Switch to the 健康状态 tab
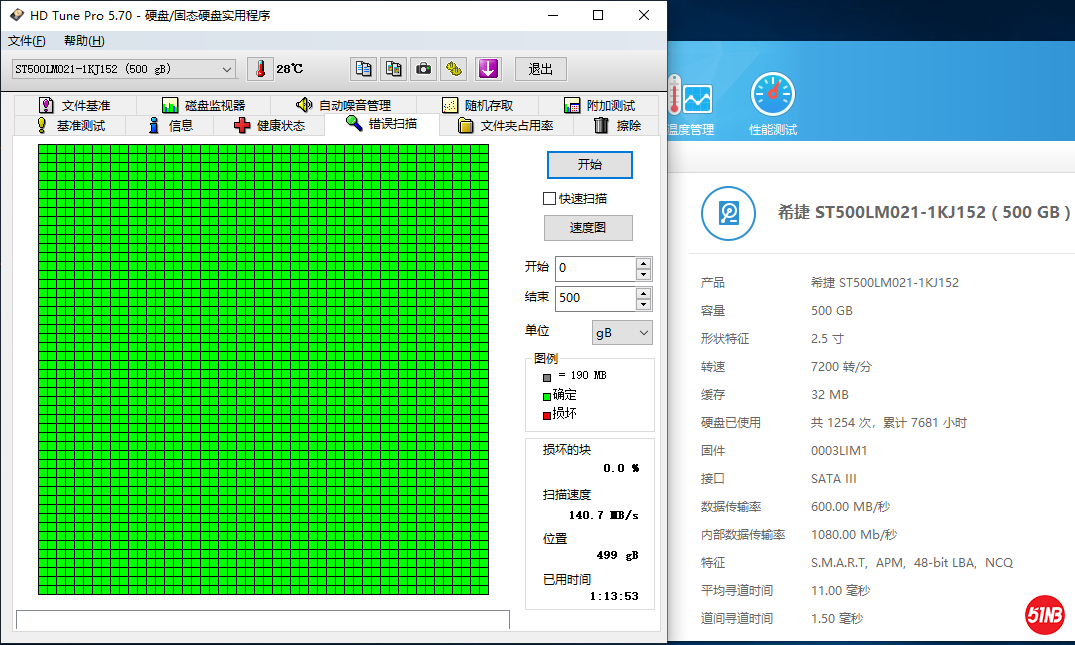 click(269, 125)
